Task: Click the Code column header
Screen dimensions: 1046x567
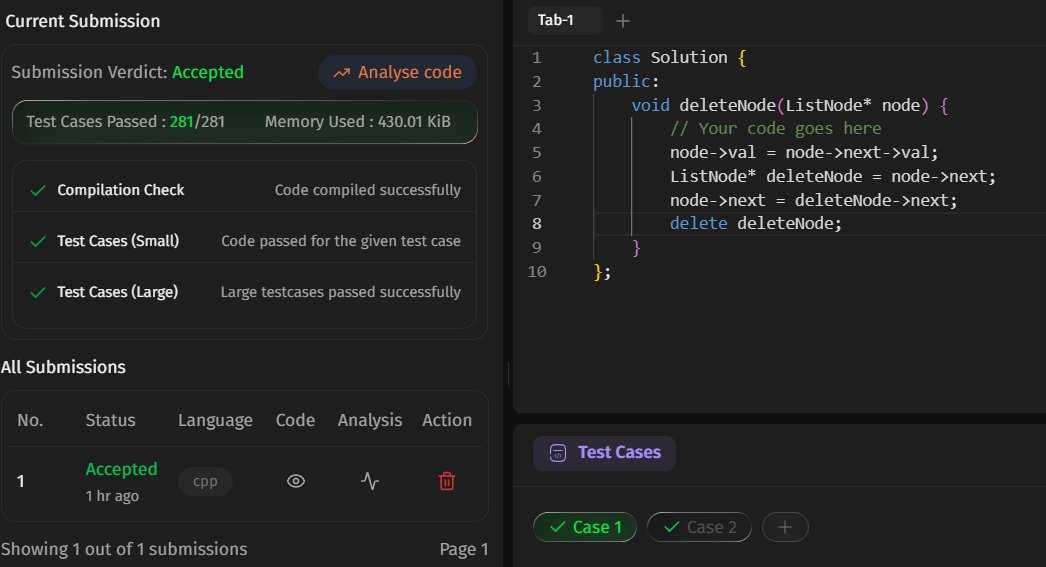Action: coord(296,420)
